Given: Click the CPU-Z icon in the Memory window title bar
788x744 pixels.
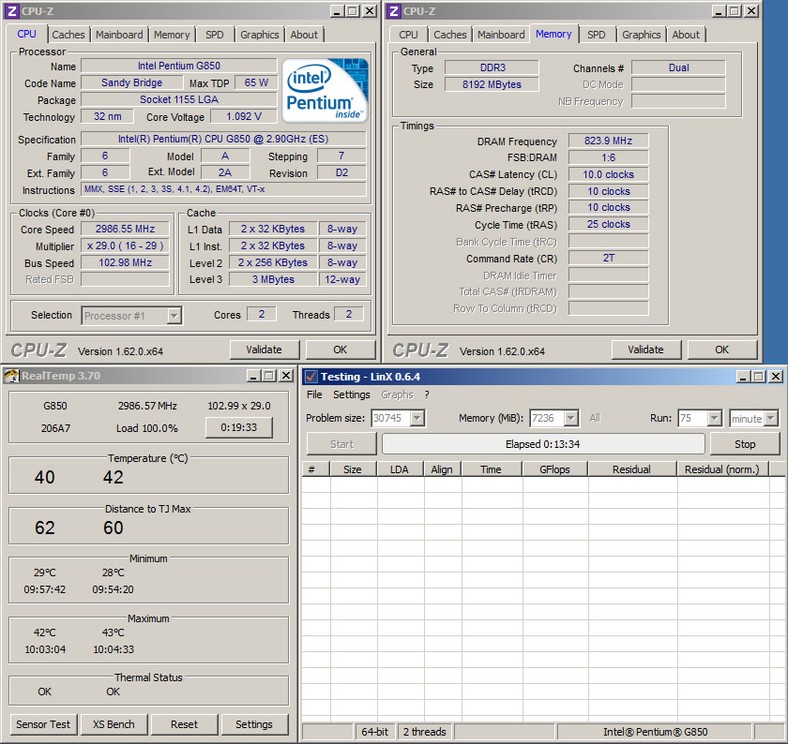Looking at the screenshot, I should 393,11.
